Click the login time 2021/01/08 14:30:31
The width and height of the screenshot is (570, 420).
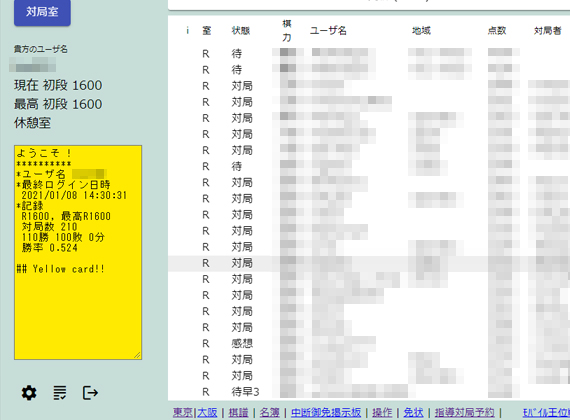click(74, 195)
